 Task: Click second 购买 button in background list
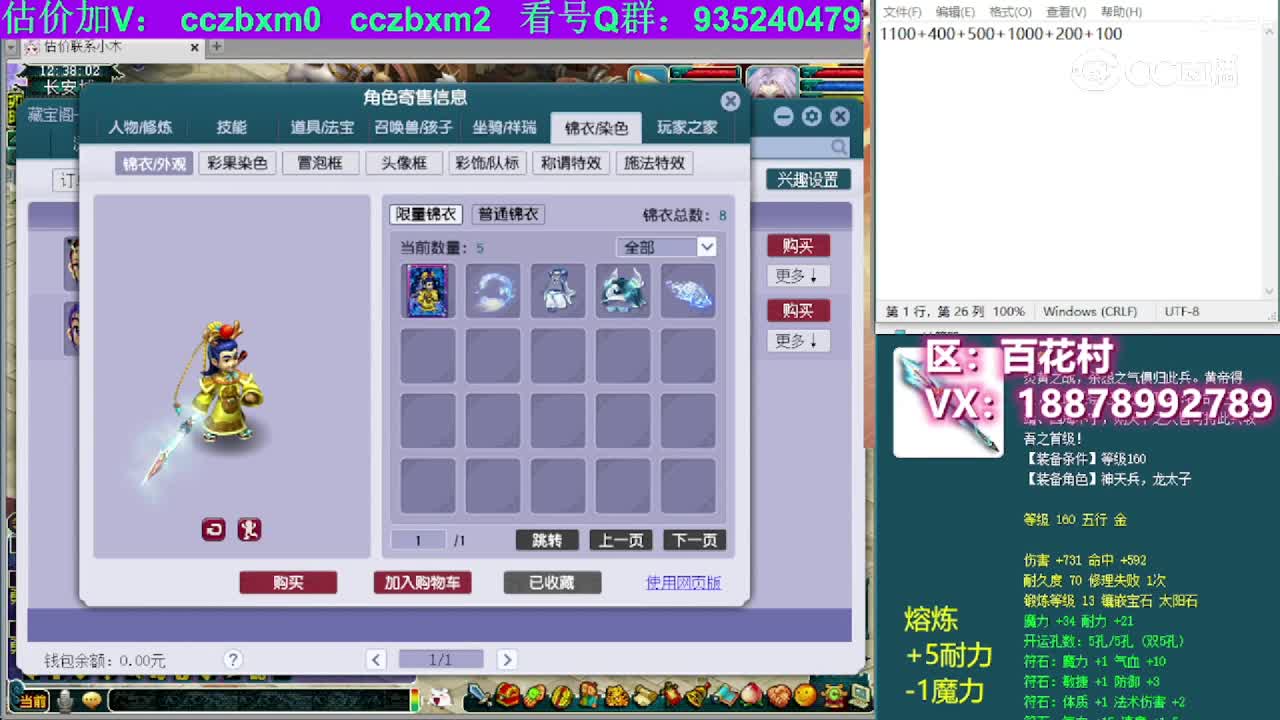click(798, 311)
